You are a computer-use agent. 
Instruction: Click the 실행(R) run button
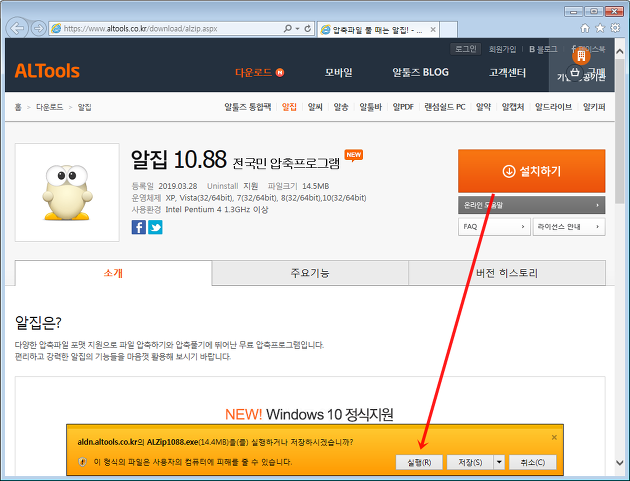click(419, 462)
